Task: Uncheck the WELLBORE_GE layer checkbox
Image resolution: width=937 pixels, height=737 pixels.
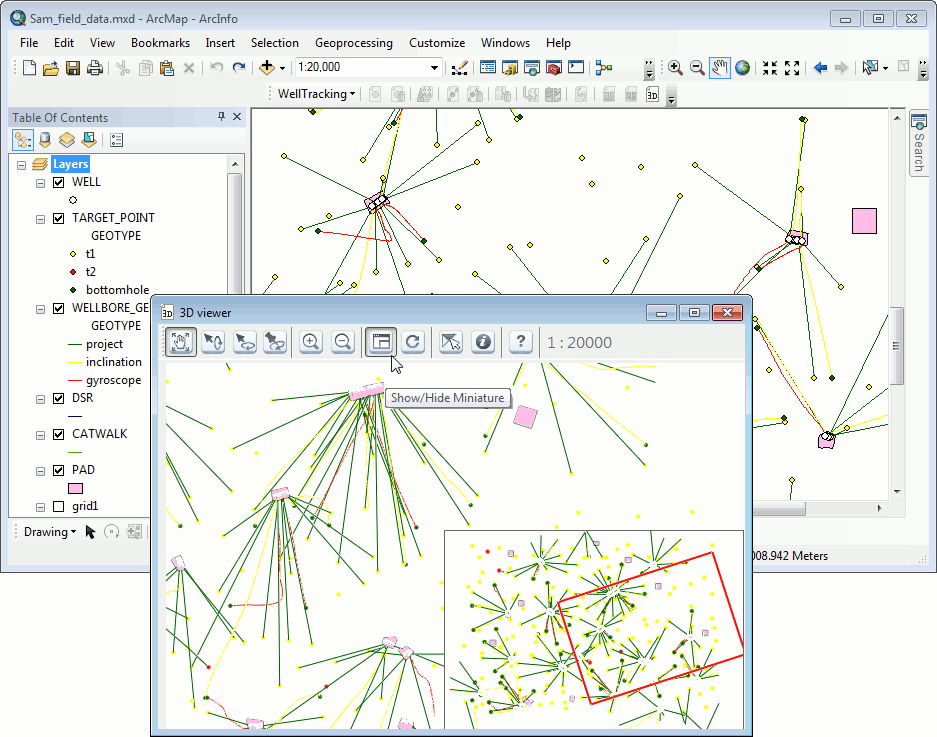Action: 59,308
